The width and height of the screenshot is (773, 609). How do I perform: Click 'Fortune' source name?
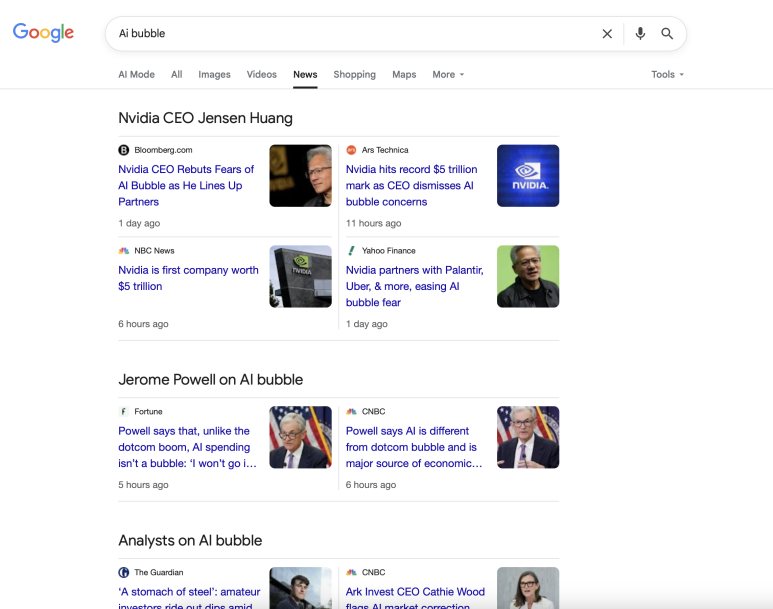(148, 411)
